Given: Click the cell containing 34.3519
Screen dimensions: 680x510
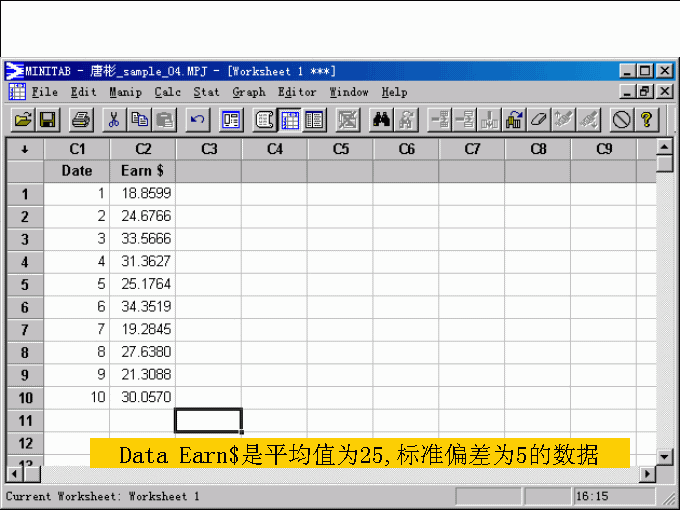Looking at the screenshot, I should (x=142, y=306).
